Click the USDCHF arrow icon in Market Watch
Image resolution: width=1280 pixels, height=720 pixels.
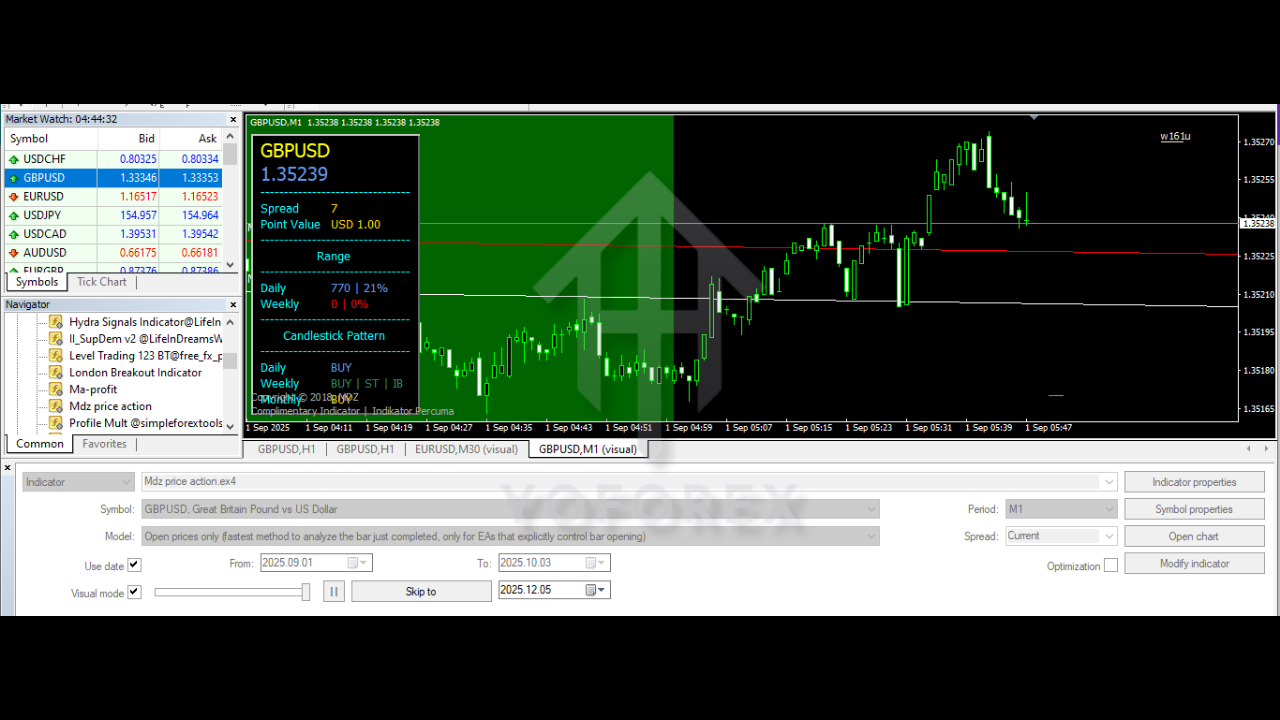click(12, 158)
